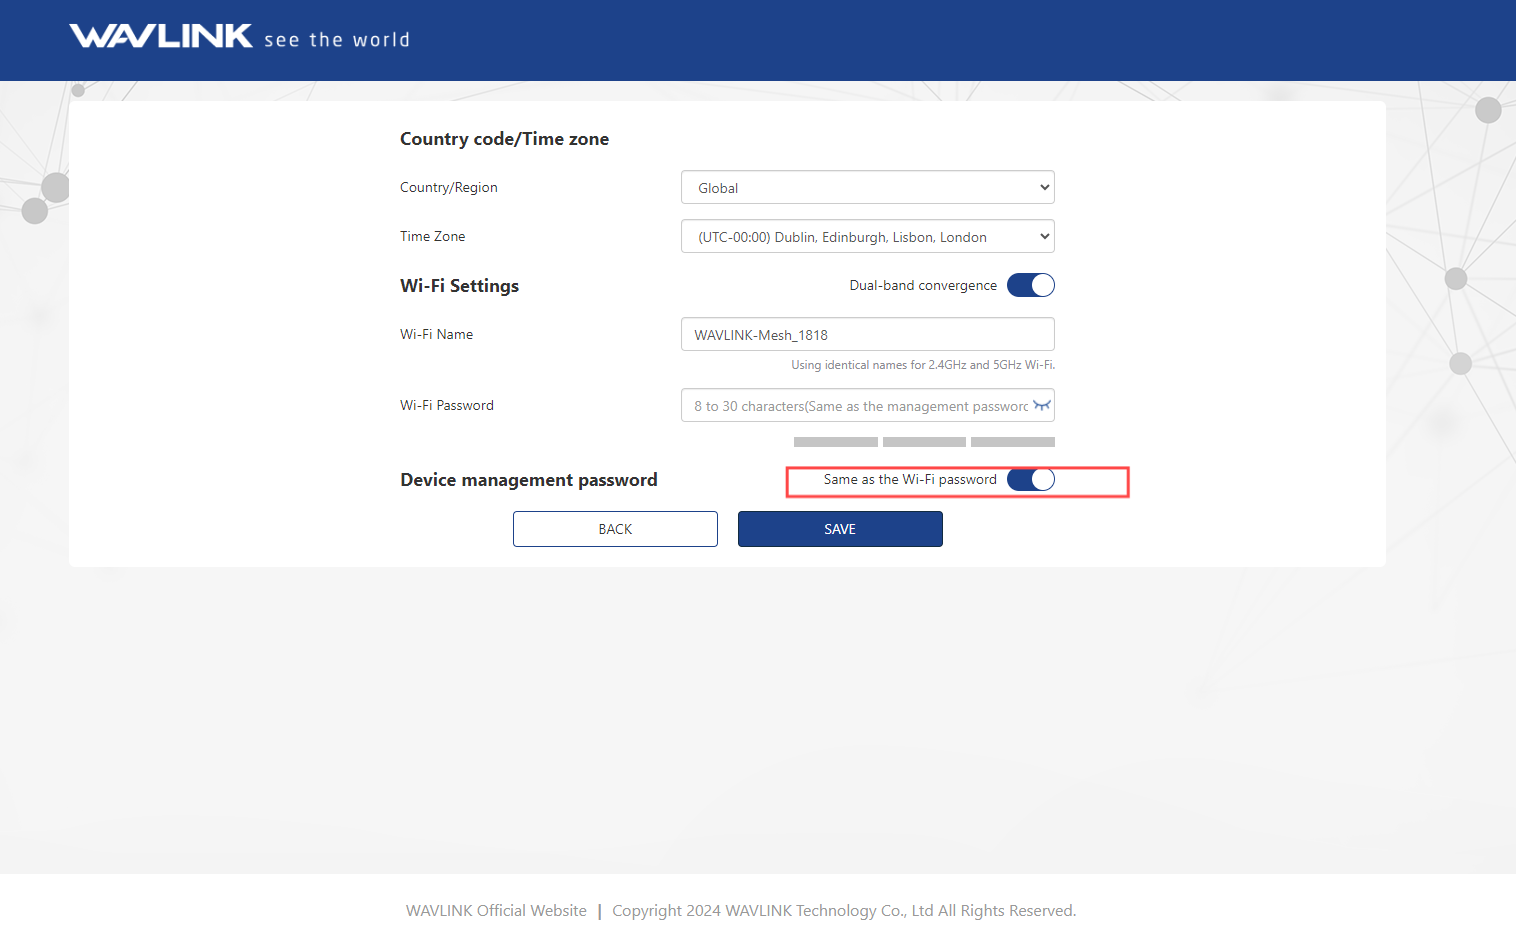Click the Country/Region field label

tap(448, 188)
